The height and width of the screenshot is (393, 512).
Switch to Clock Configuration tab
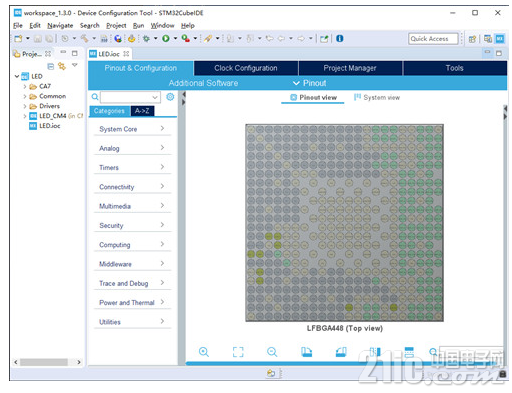pos(246,68)
